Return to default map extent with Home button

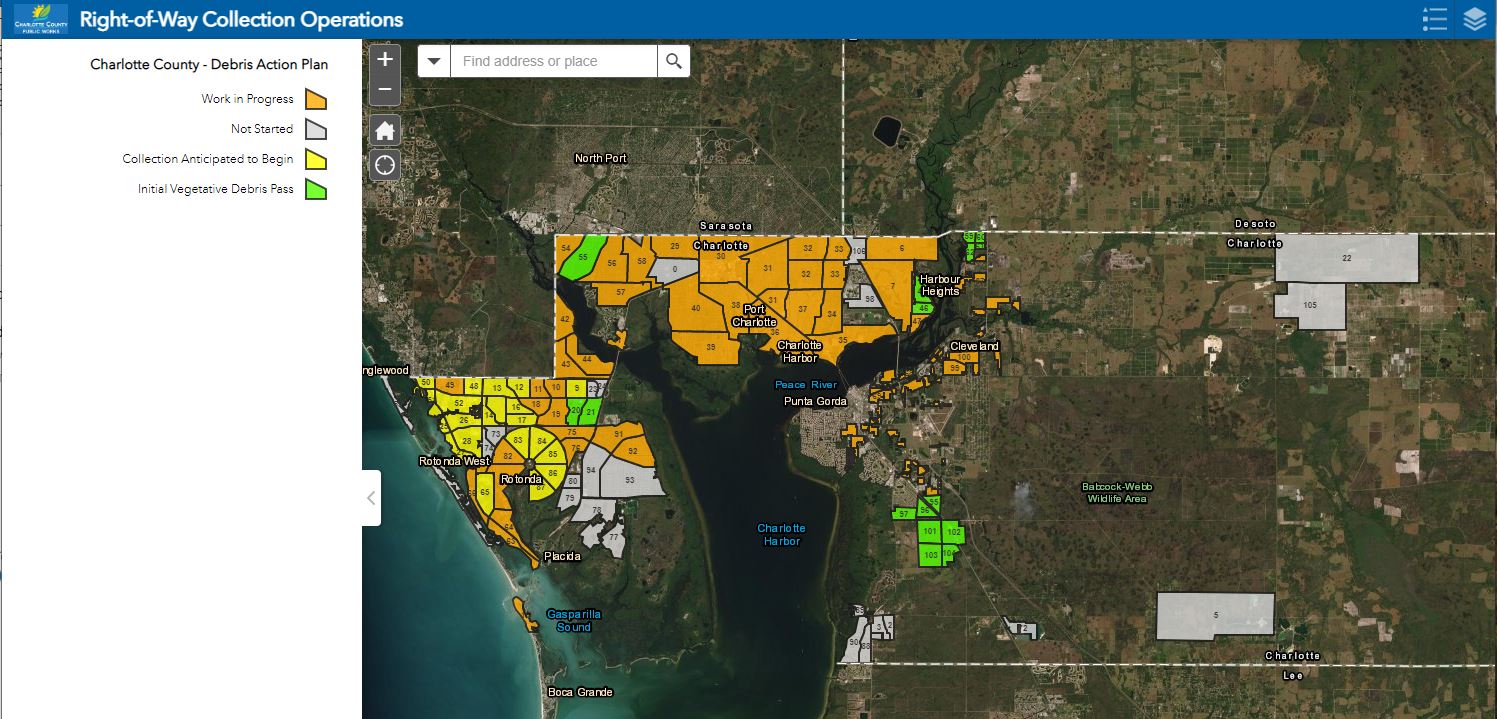coord(385,130)
